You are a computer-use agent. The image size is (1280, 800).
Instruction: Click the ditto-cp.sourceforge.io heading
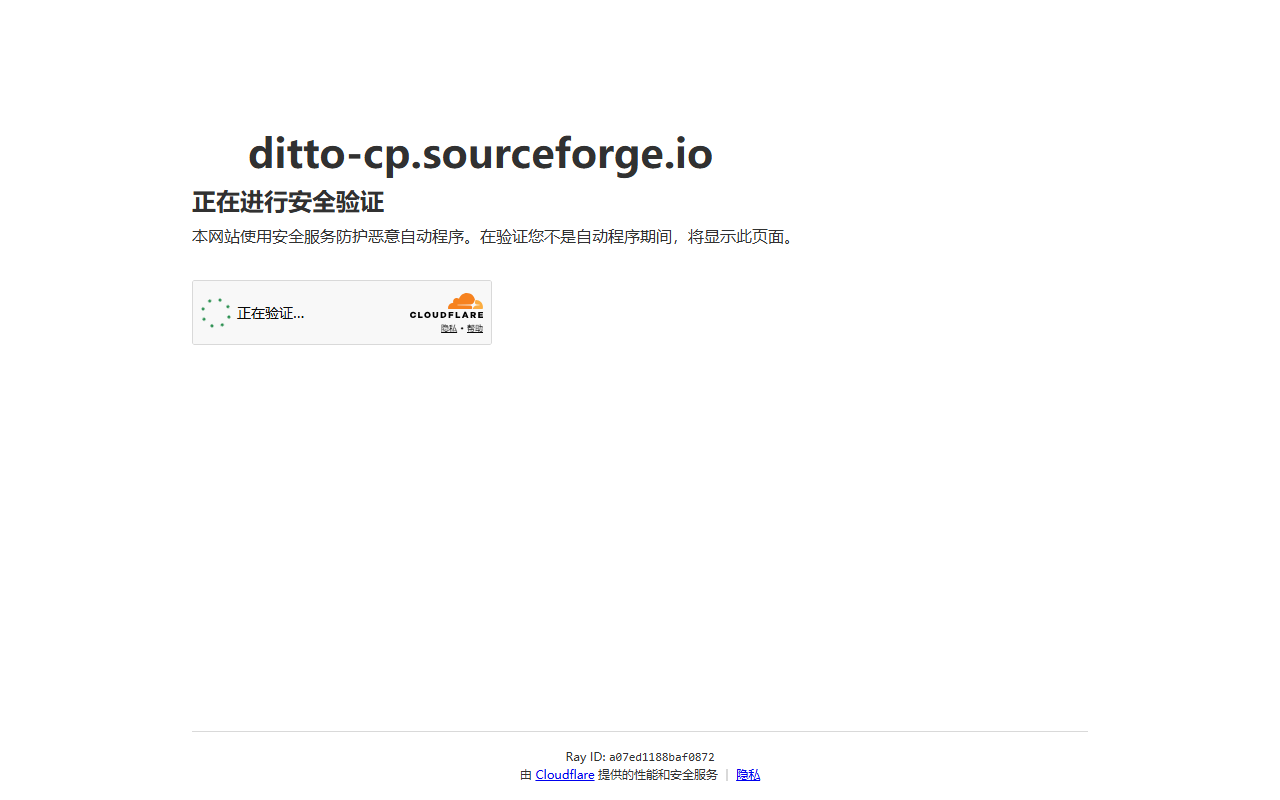point(480,154)
